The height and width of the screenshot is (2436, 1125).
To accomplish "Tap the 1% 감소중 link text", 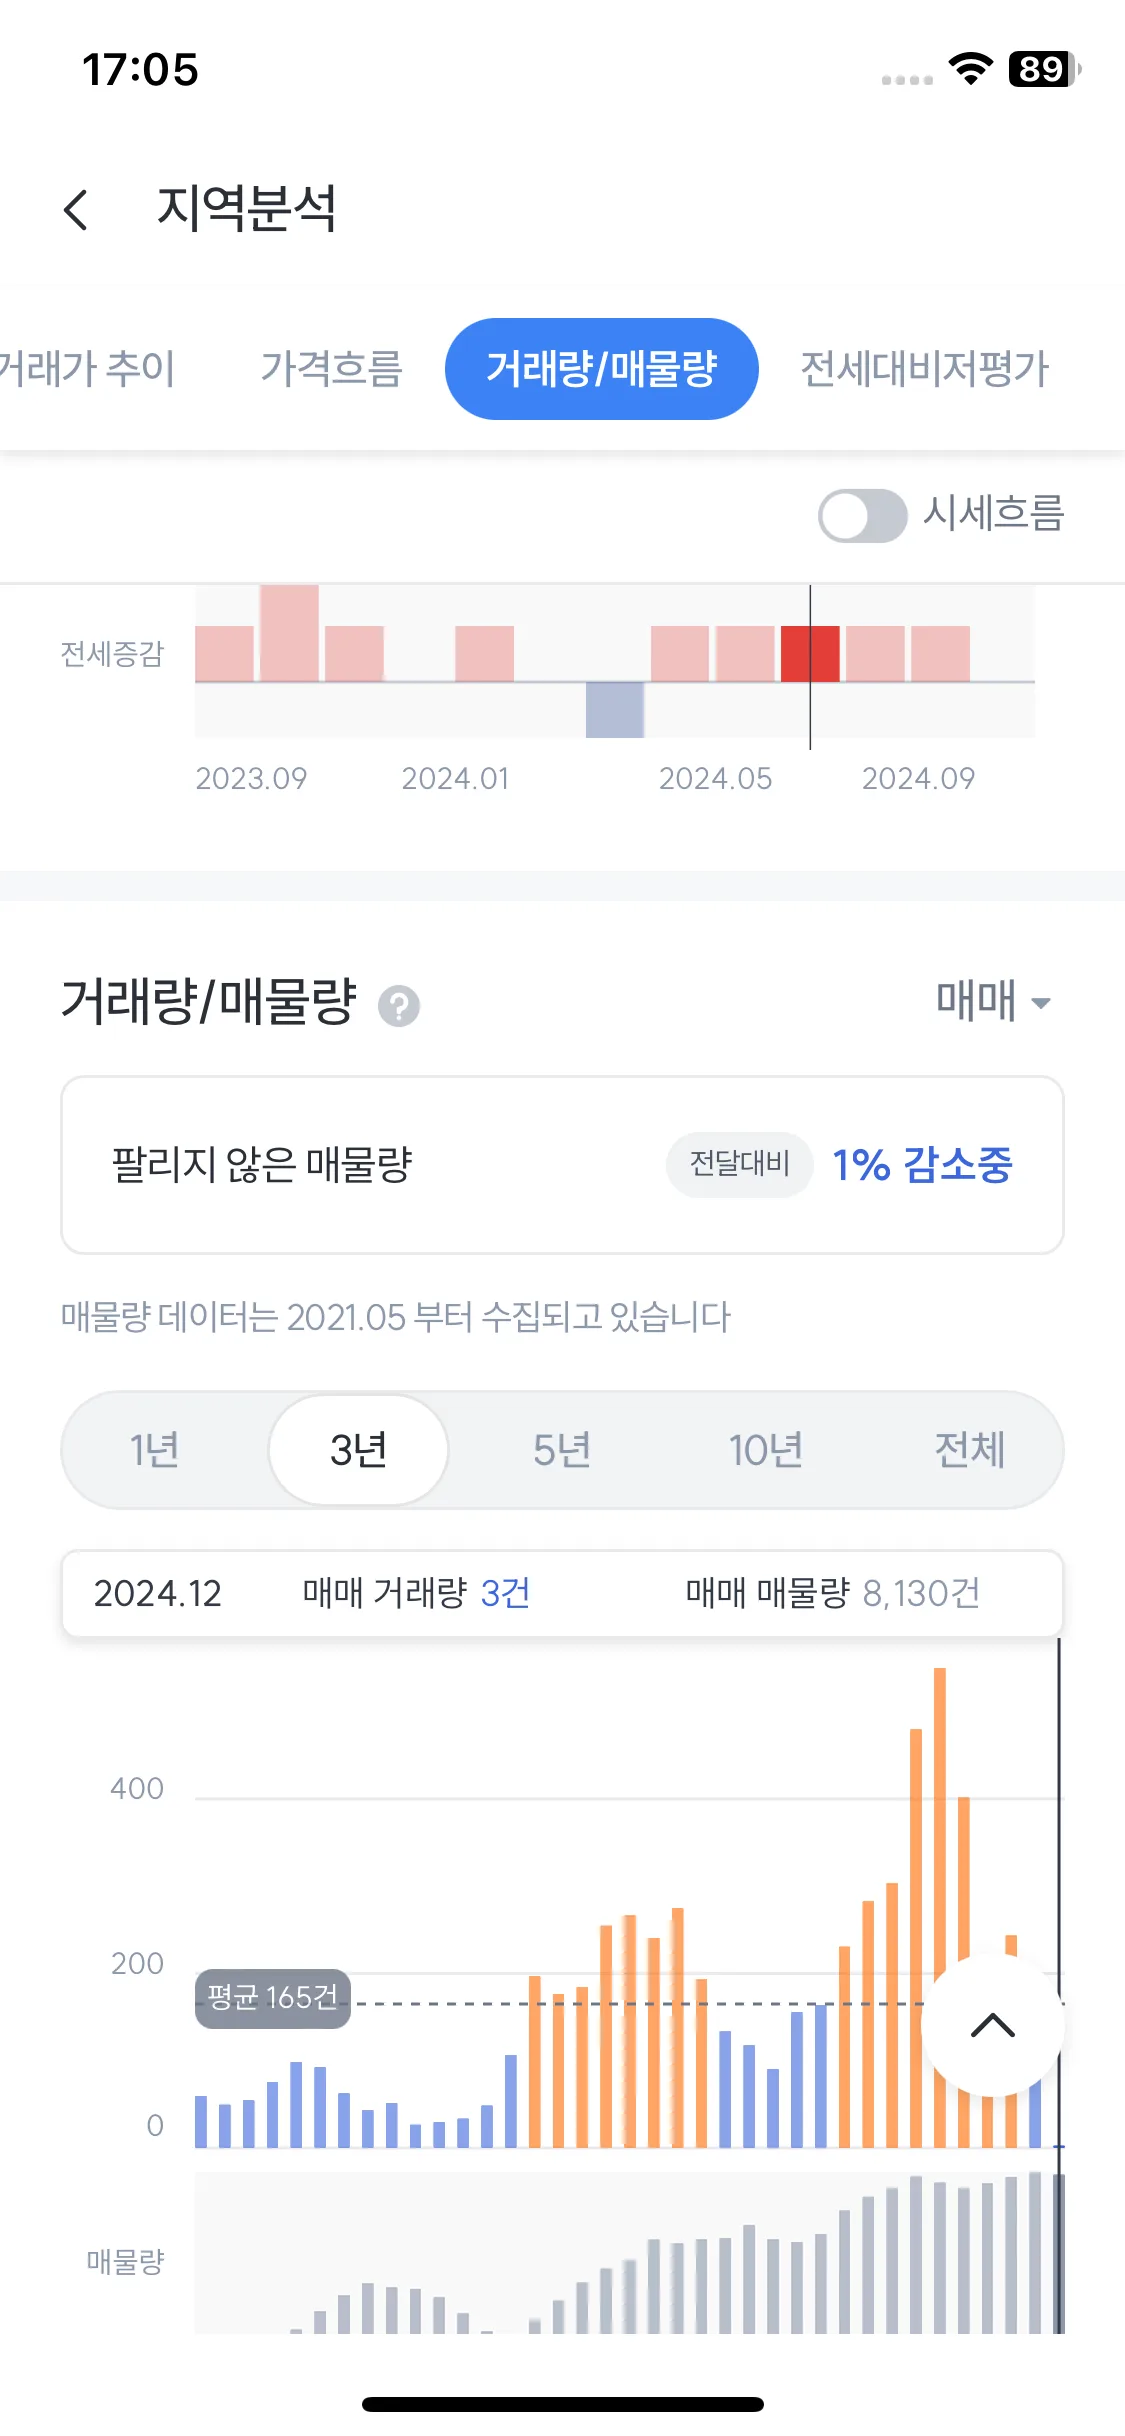I will [922, 1164].
